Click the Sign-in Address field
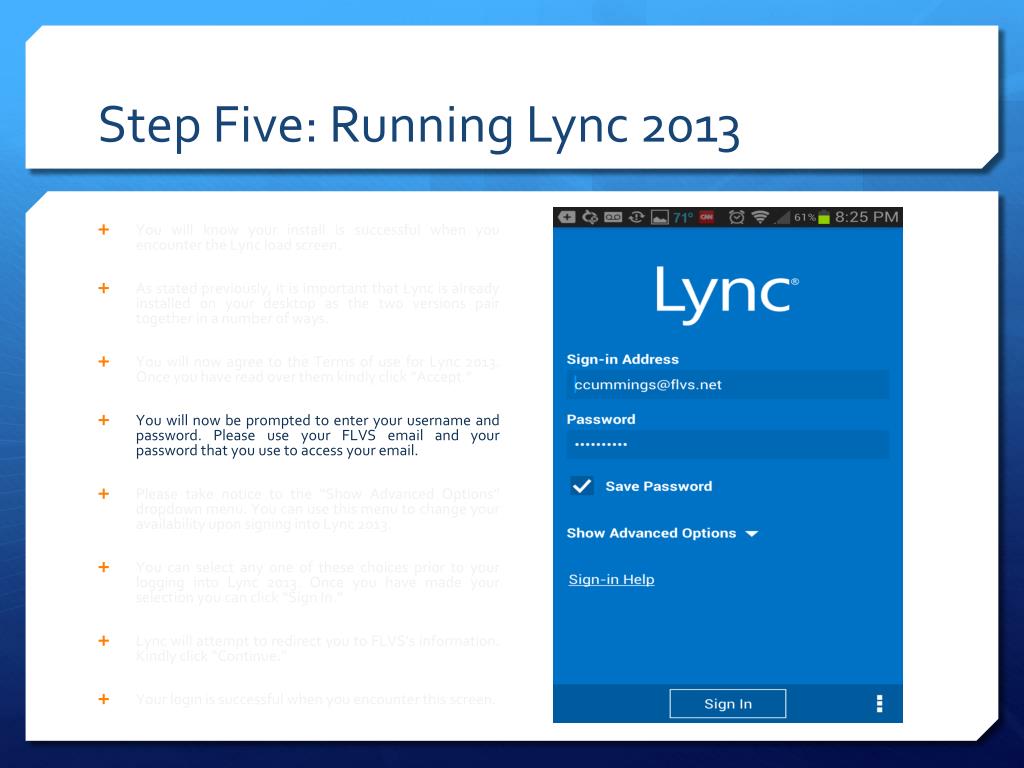Viewport: 1024px width, 768px height. [x=728, y=385]
